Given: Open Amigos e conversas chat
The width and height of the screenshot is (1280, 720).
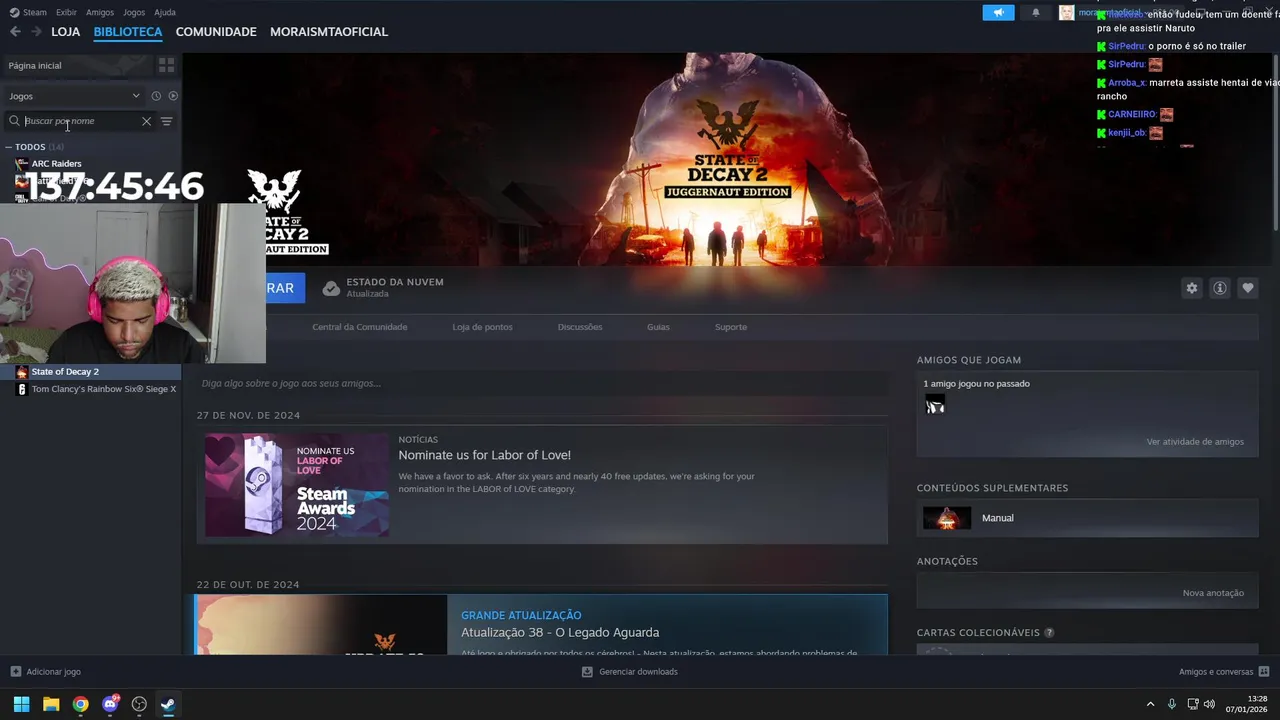Looking at the screenshot, I should tap(1224, 672).
